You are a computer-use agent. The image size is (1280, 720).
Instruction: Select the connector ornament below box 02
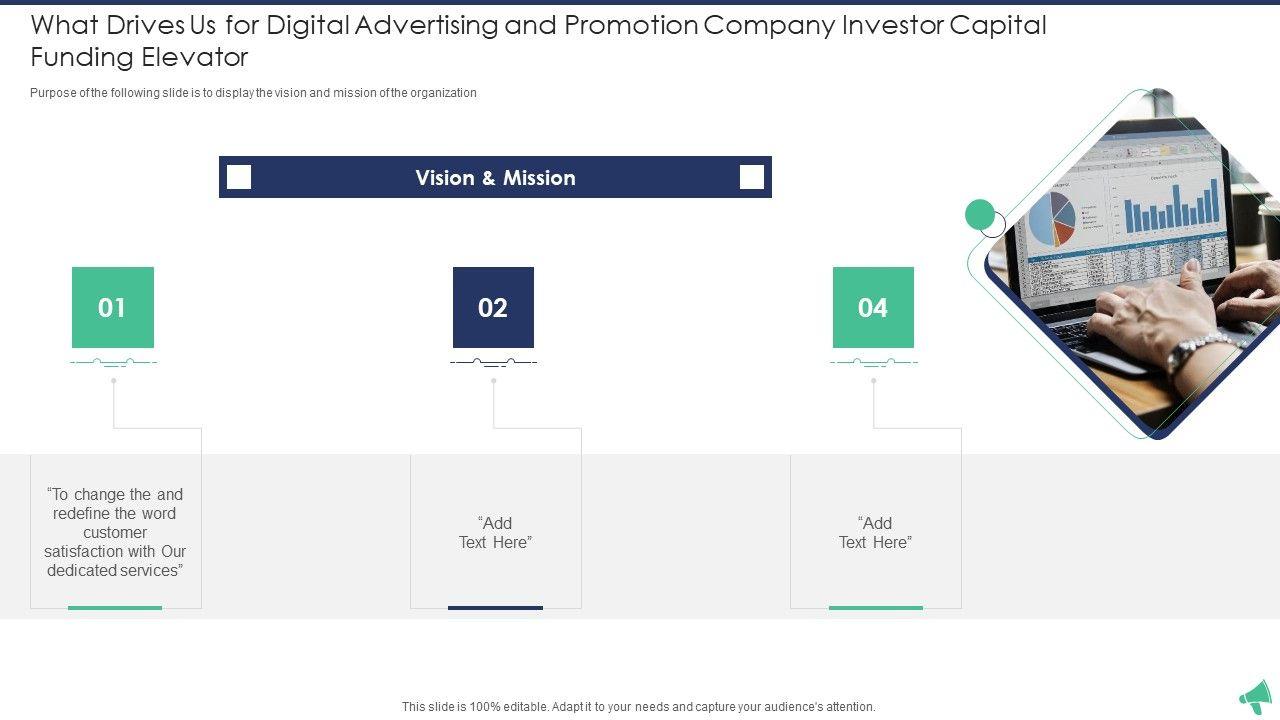pyautogui.click(x=493, y=362)
